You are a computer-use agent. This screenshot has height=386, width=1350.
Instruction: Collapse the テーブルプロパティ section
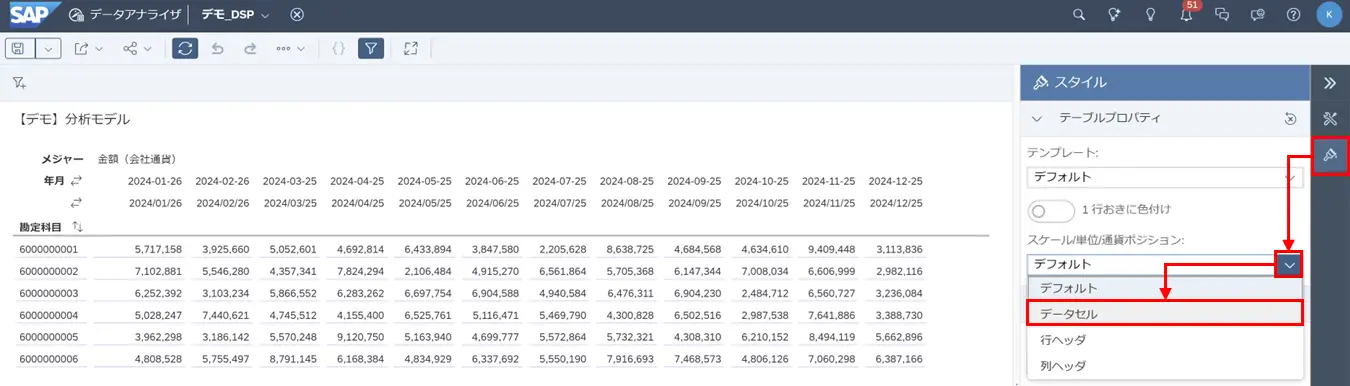[1037, 118]
